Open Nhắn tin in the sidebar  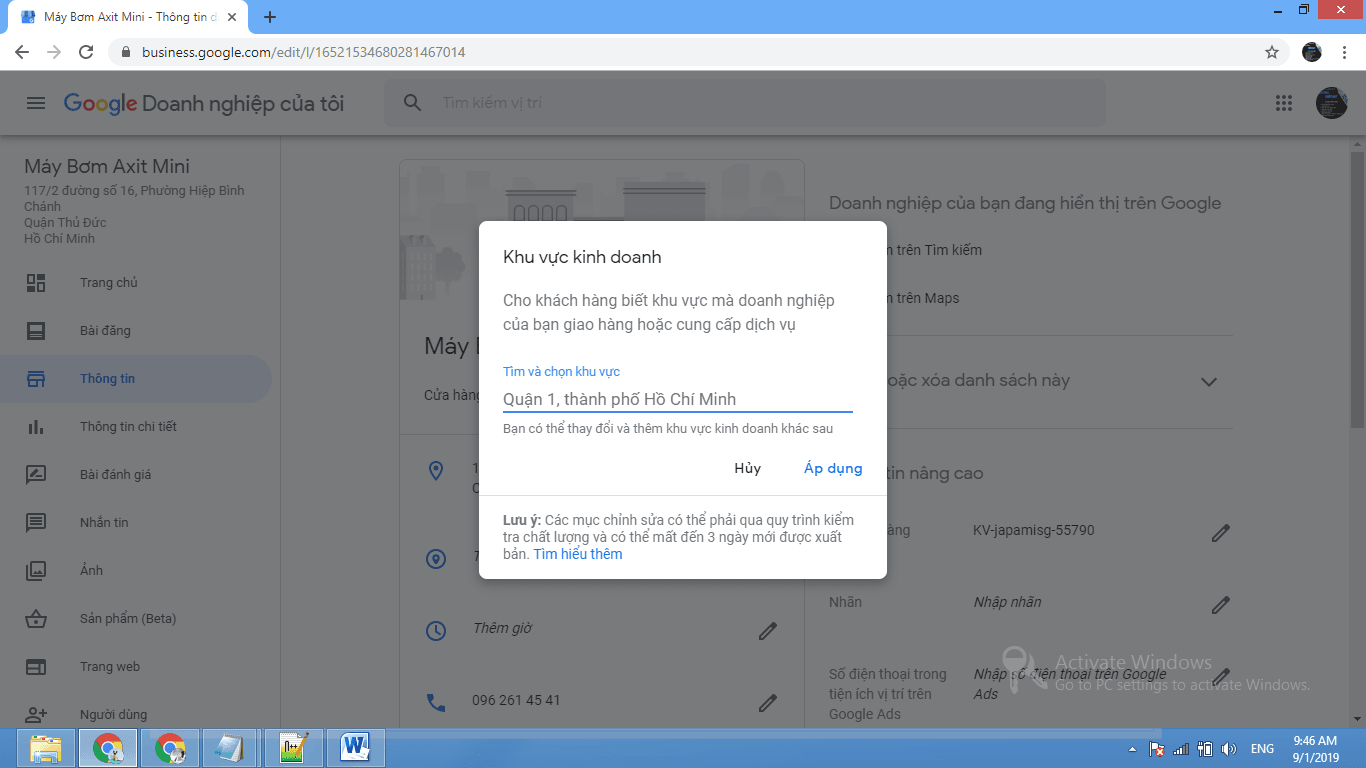click(x=136, y=523)
